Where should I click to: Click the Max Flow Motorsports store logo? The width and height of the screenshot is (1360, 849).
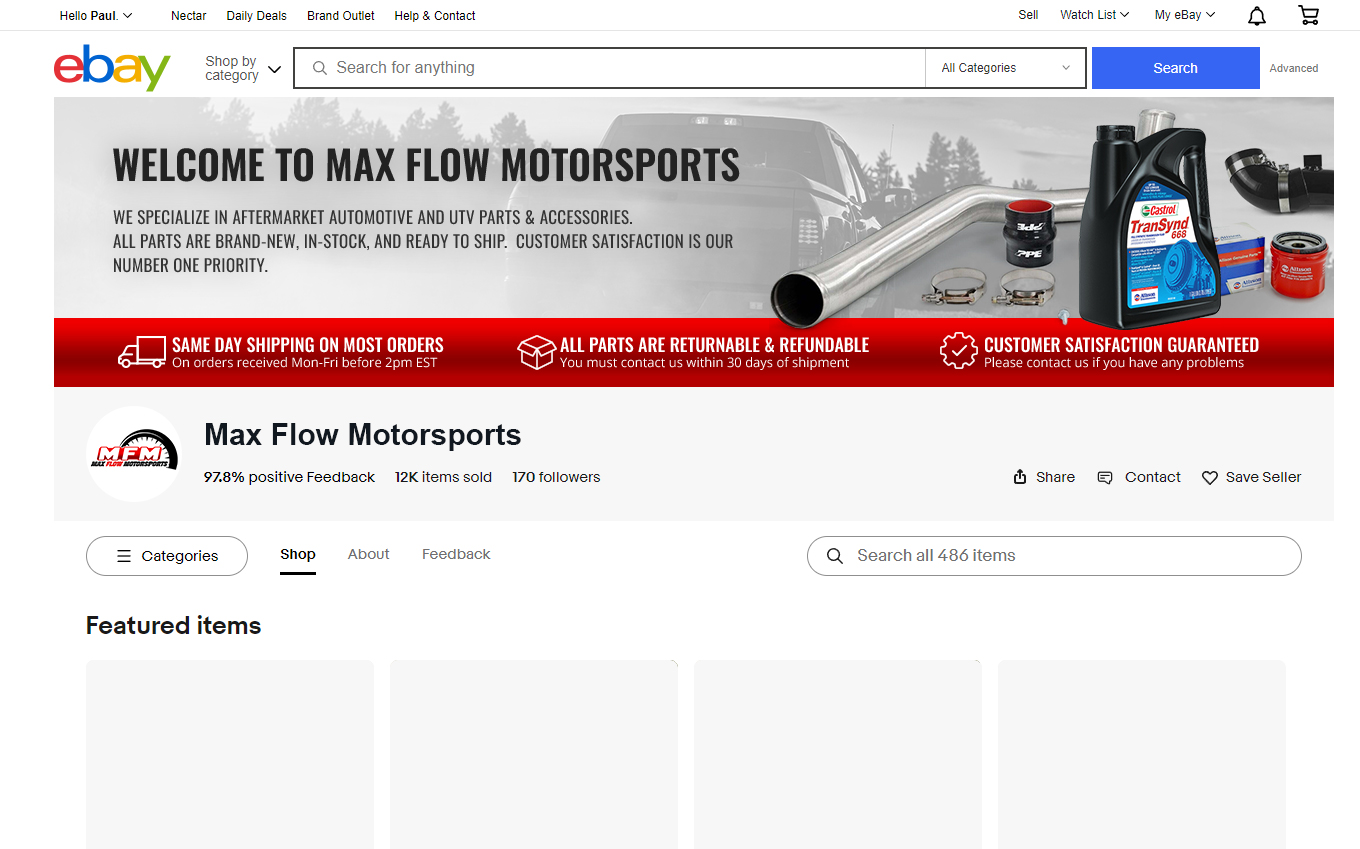(x=134, y=454)
